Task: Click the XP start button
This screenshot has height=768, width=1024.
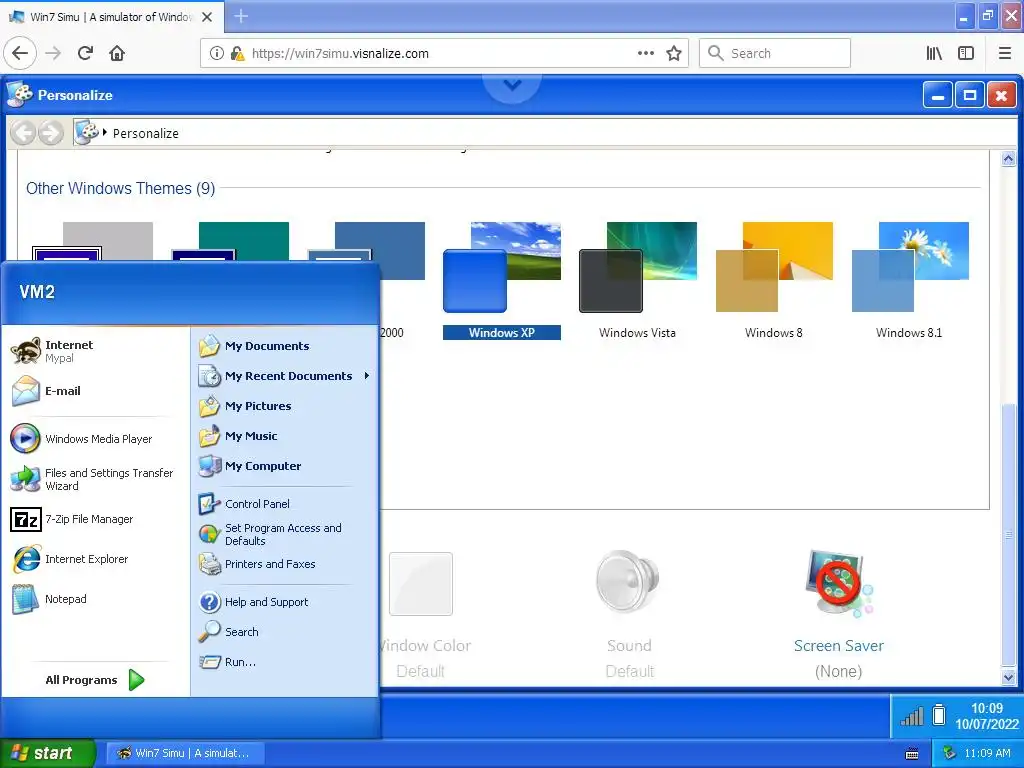Action: coord(48,753)
